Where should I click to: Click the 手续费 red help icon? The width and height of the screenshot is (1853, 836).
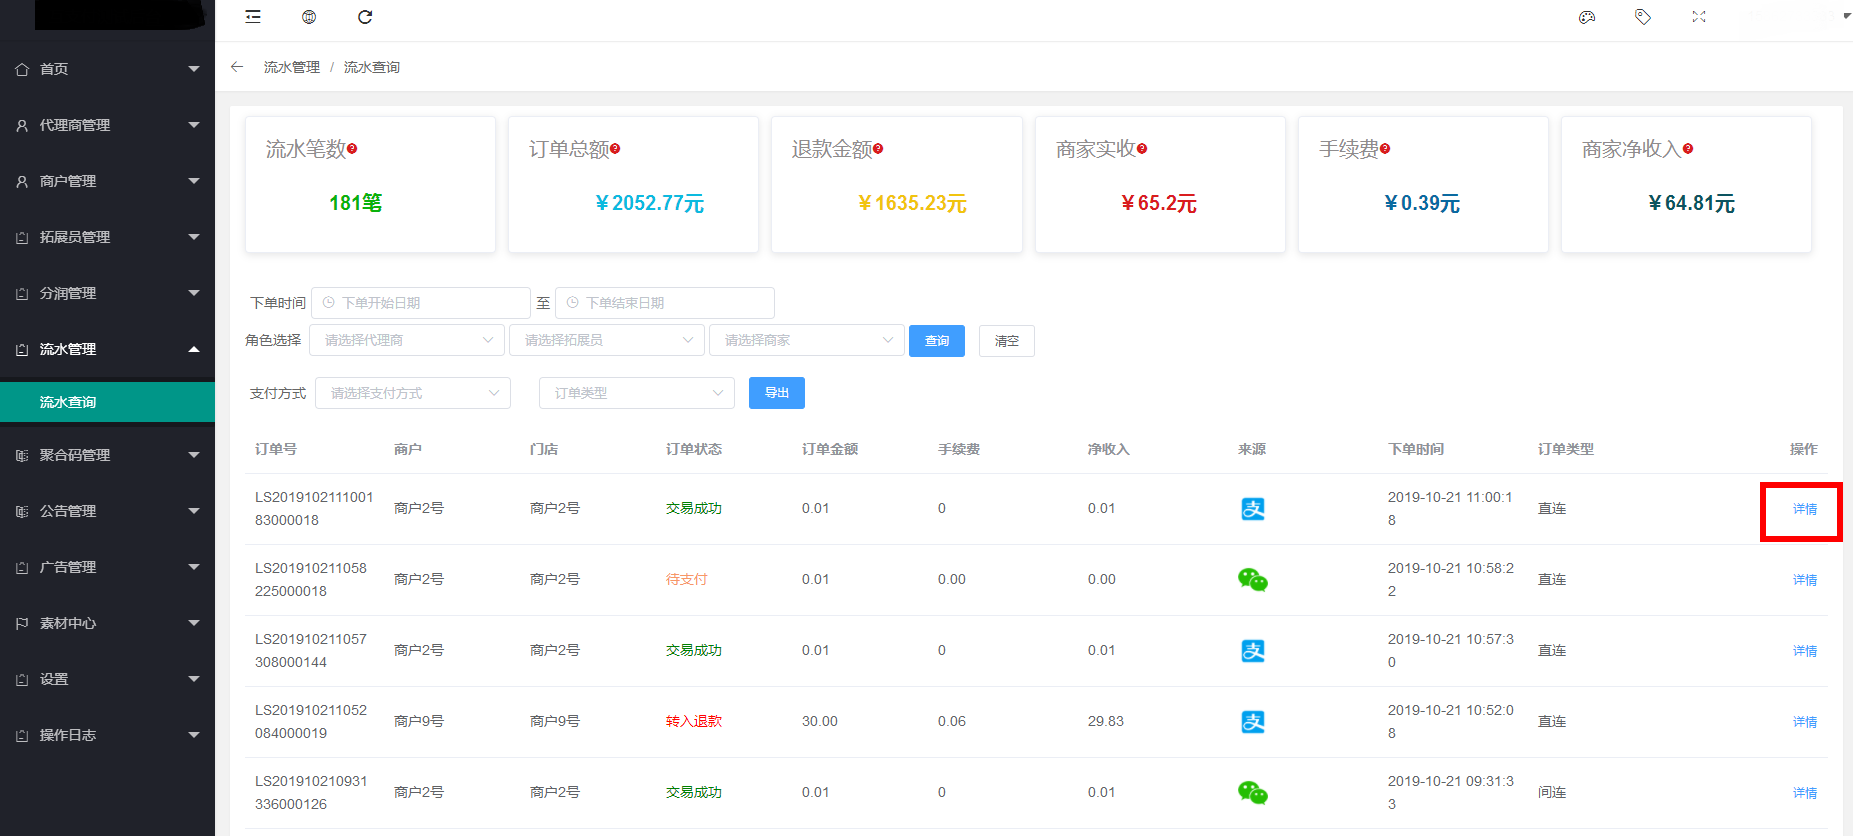1385,149
